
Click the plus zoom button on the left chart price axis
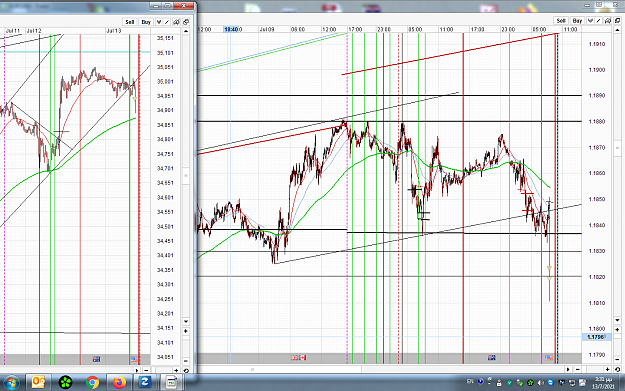[x=186, y=331]
